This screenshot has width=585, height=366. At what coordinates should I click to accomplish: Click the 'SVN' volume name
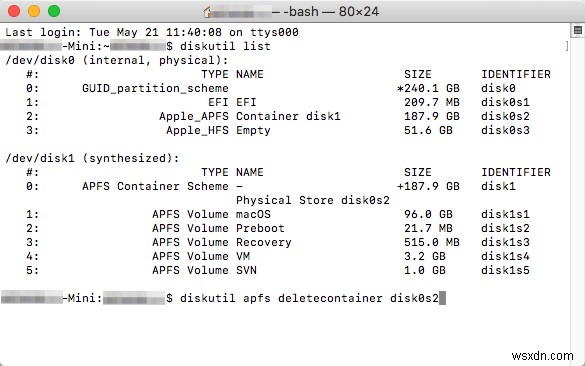(247, 270)
